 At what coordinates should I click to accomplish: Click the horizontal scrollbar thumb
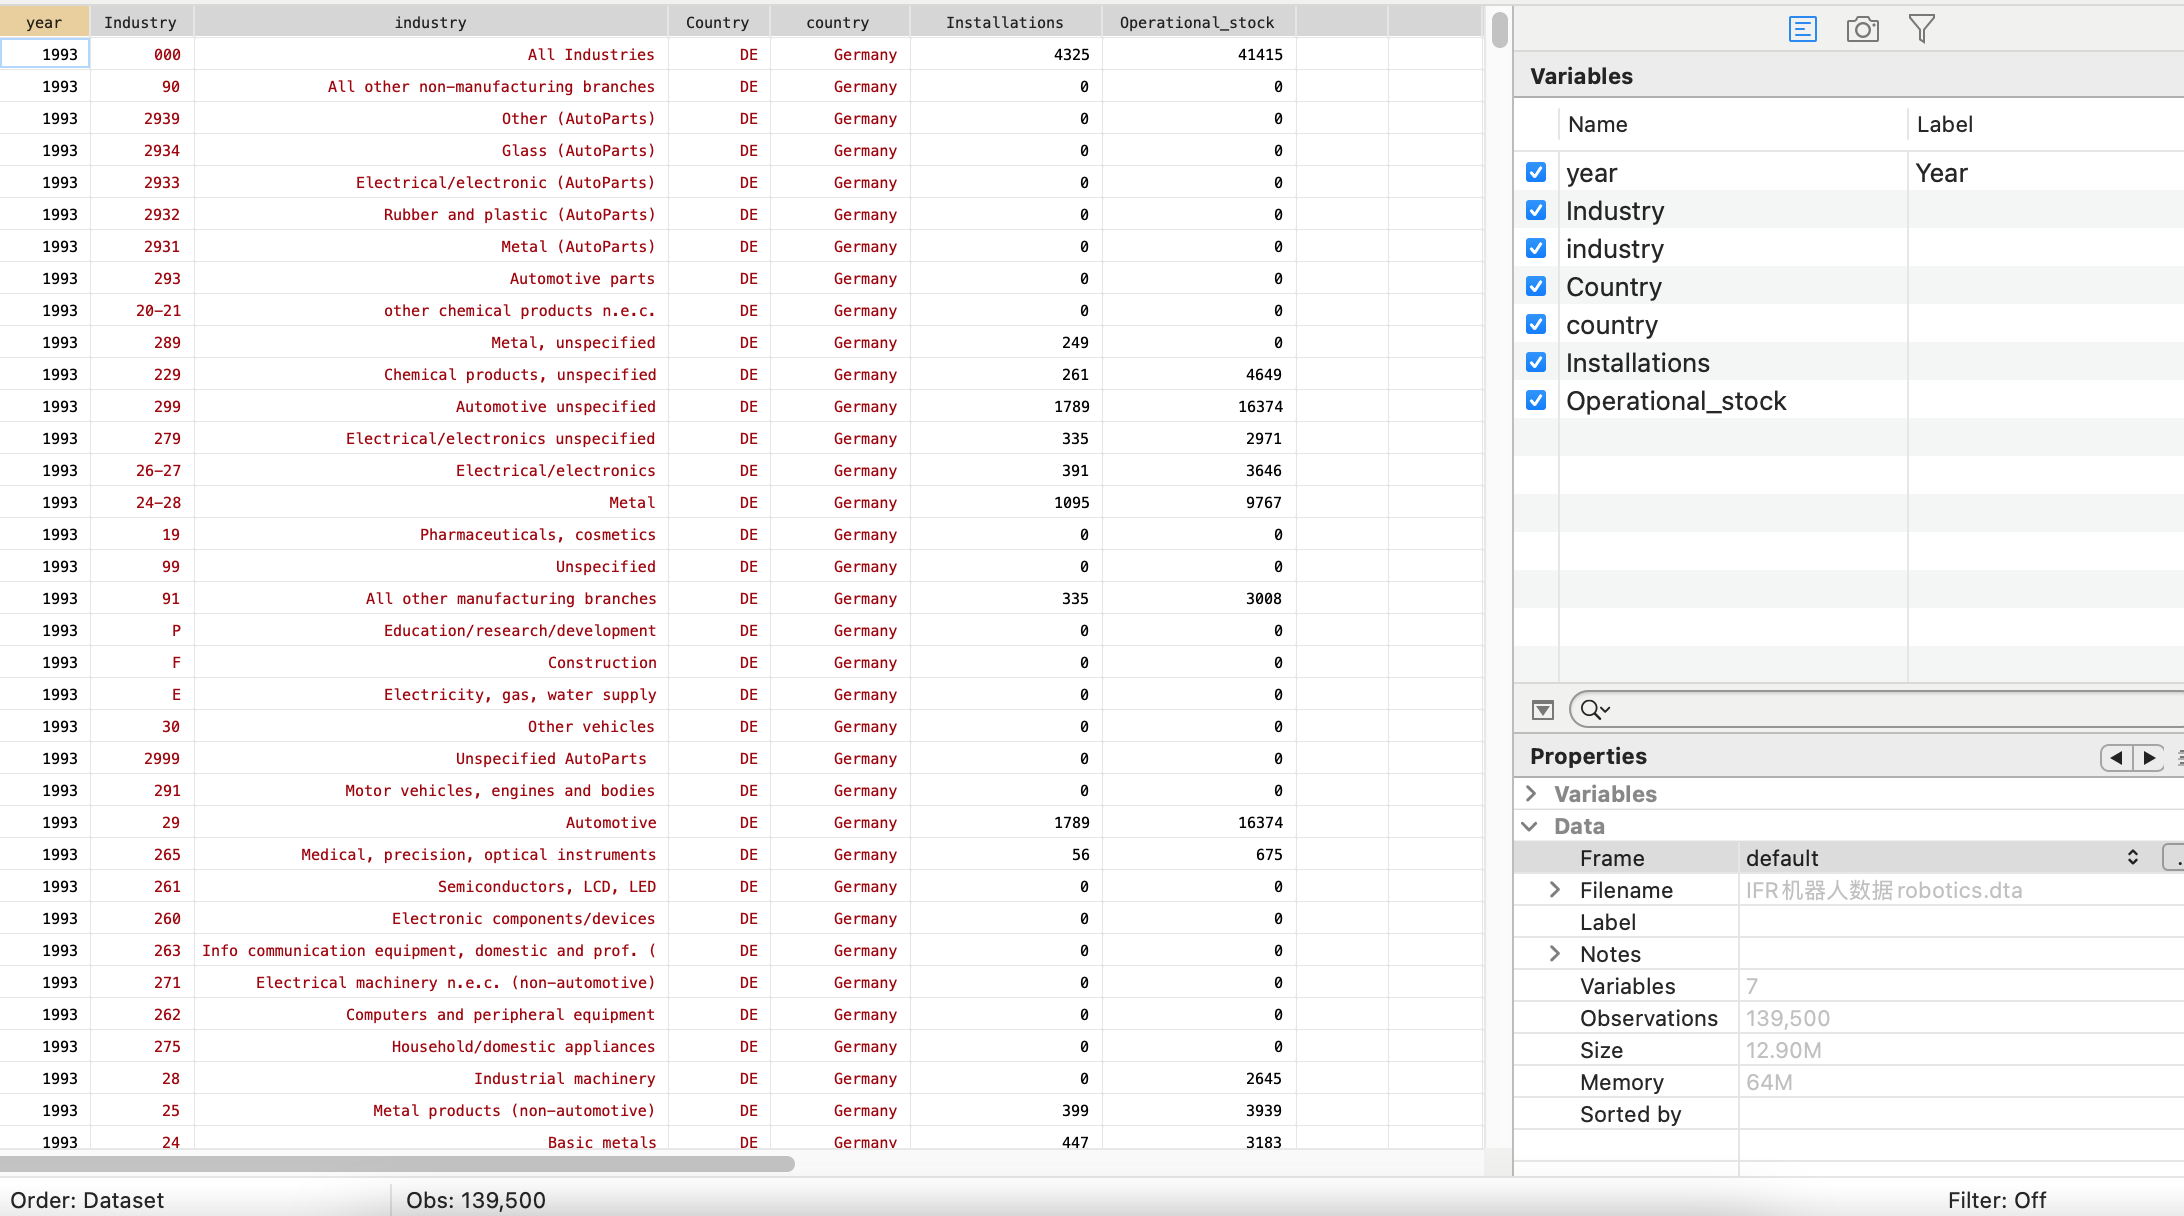(x=397, y=1164)
